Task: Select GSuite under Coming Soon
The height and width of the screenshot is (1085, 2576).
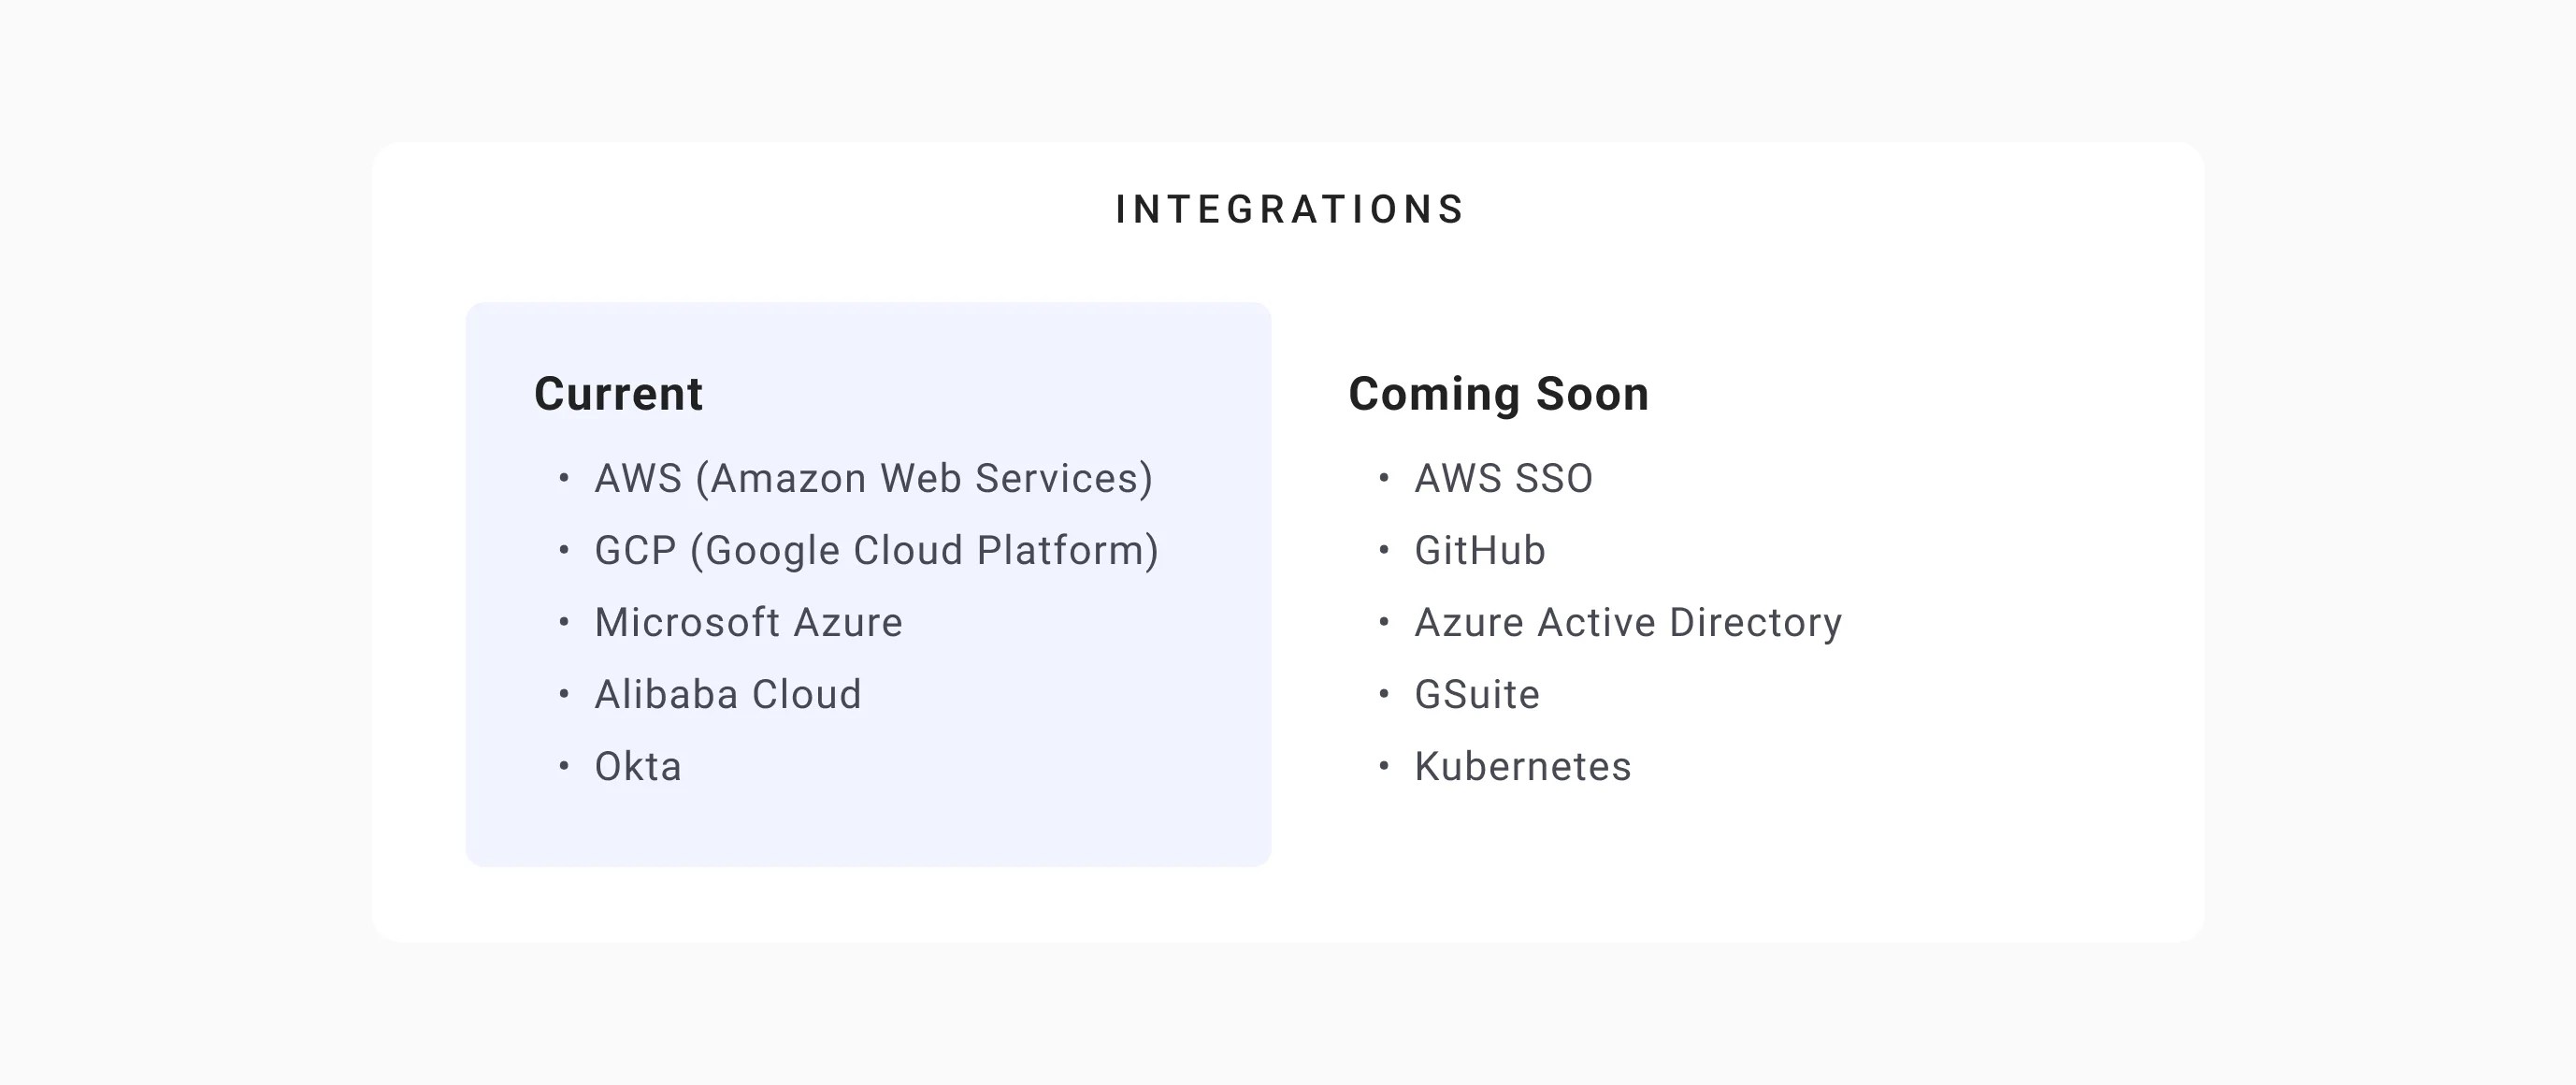Action: click(x=1476, y=693)
